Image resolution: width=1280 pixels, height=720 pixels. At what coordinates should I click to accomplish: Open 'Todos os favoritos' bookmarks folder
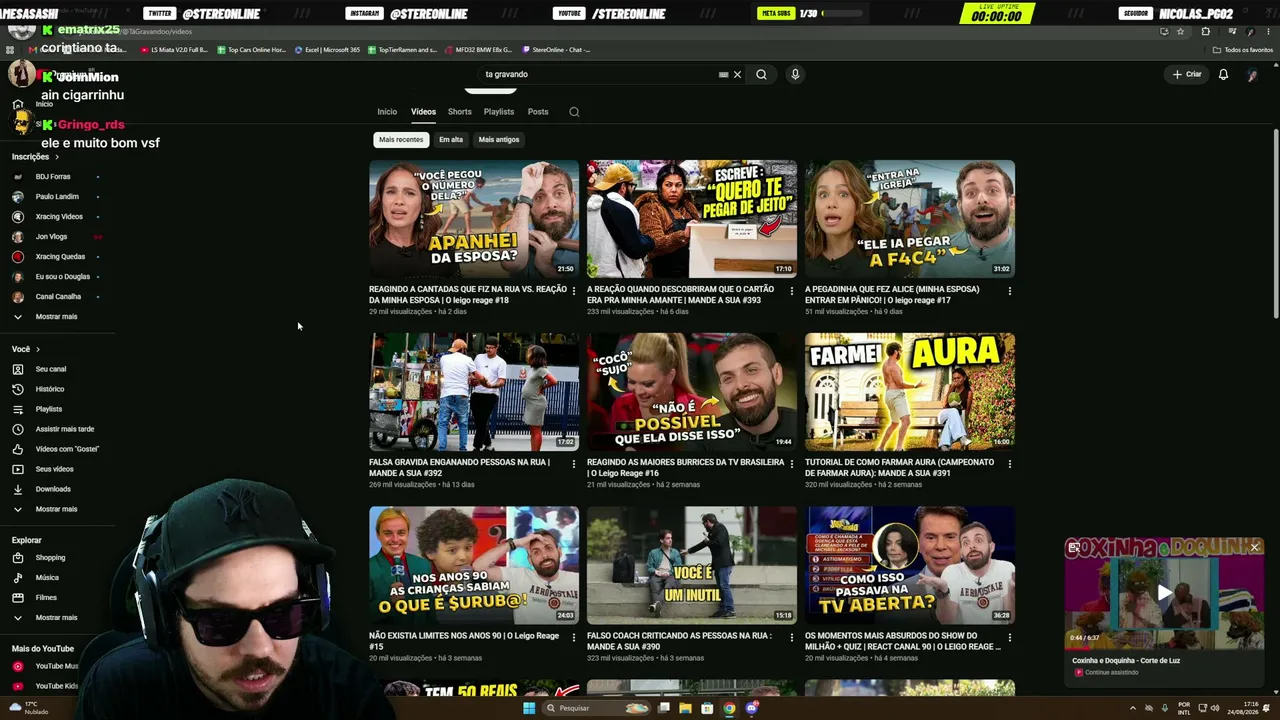point(1243,50)
